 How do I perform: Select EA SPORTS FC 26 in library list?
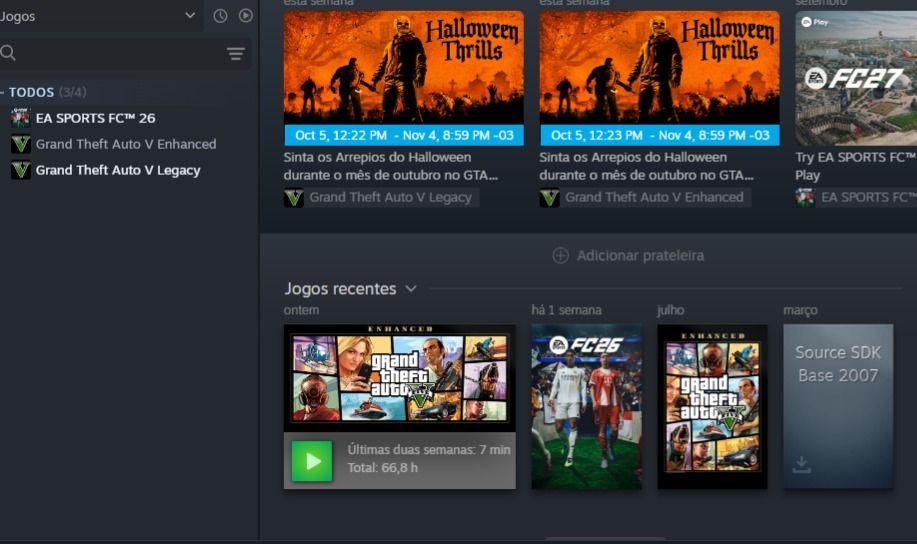[95, 118]
